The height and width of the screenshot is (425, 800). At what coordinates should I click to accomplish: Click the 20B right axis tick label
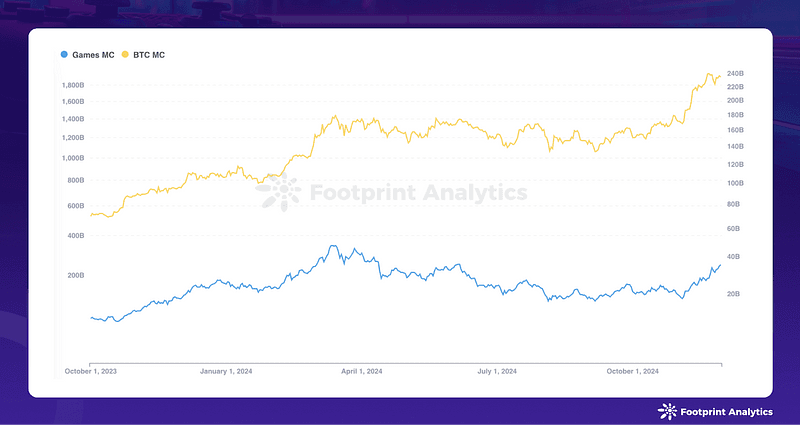[x=734, y=294]
